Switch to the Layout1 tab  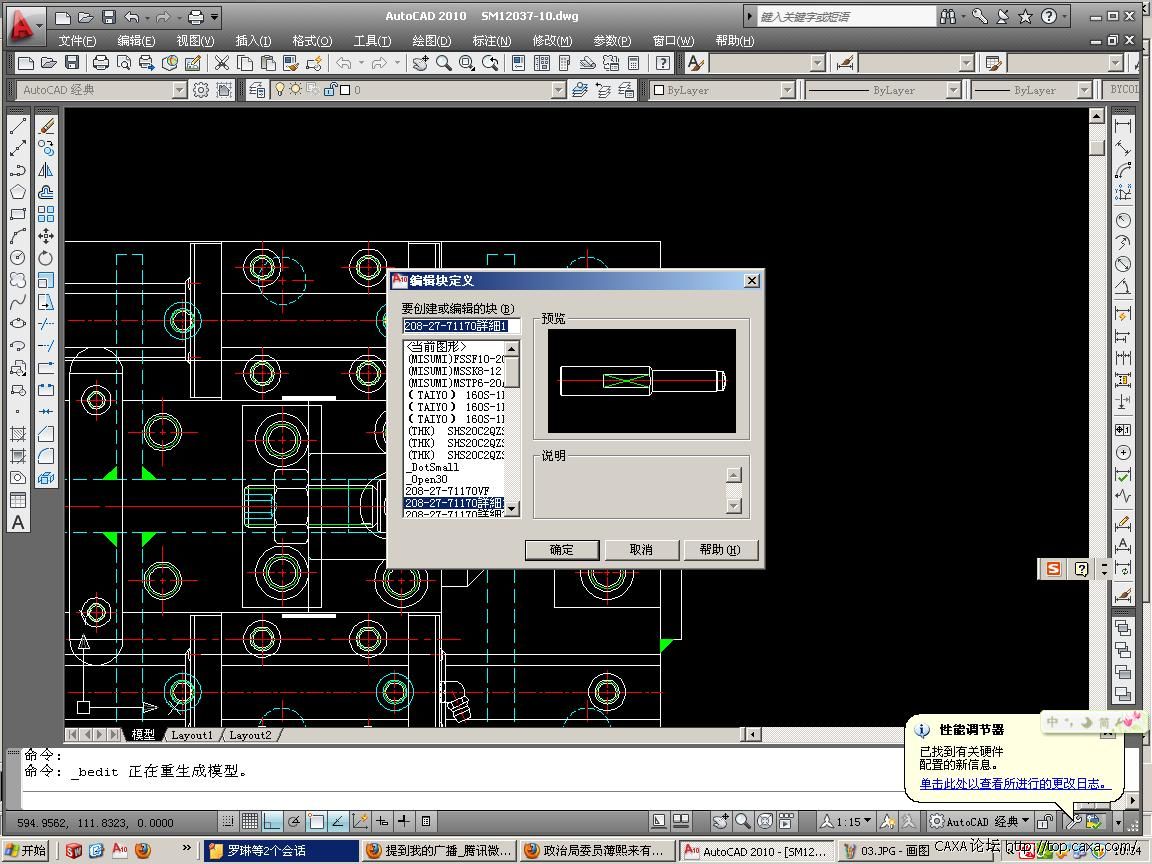191,735
